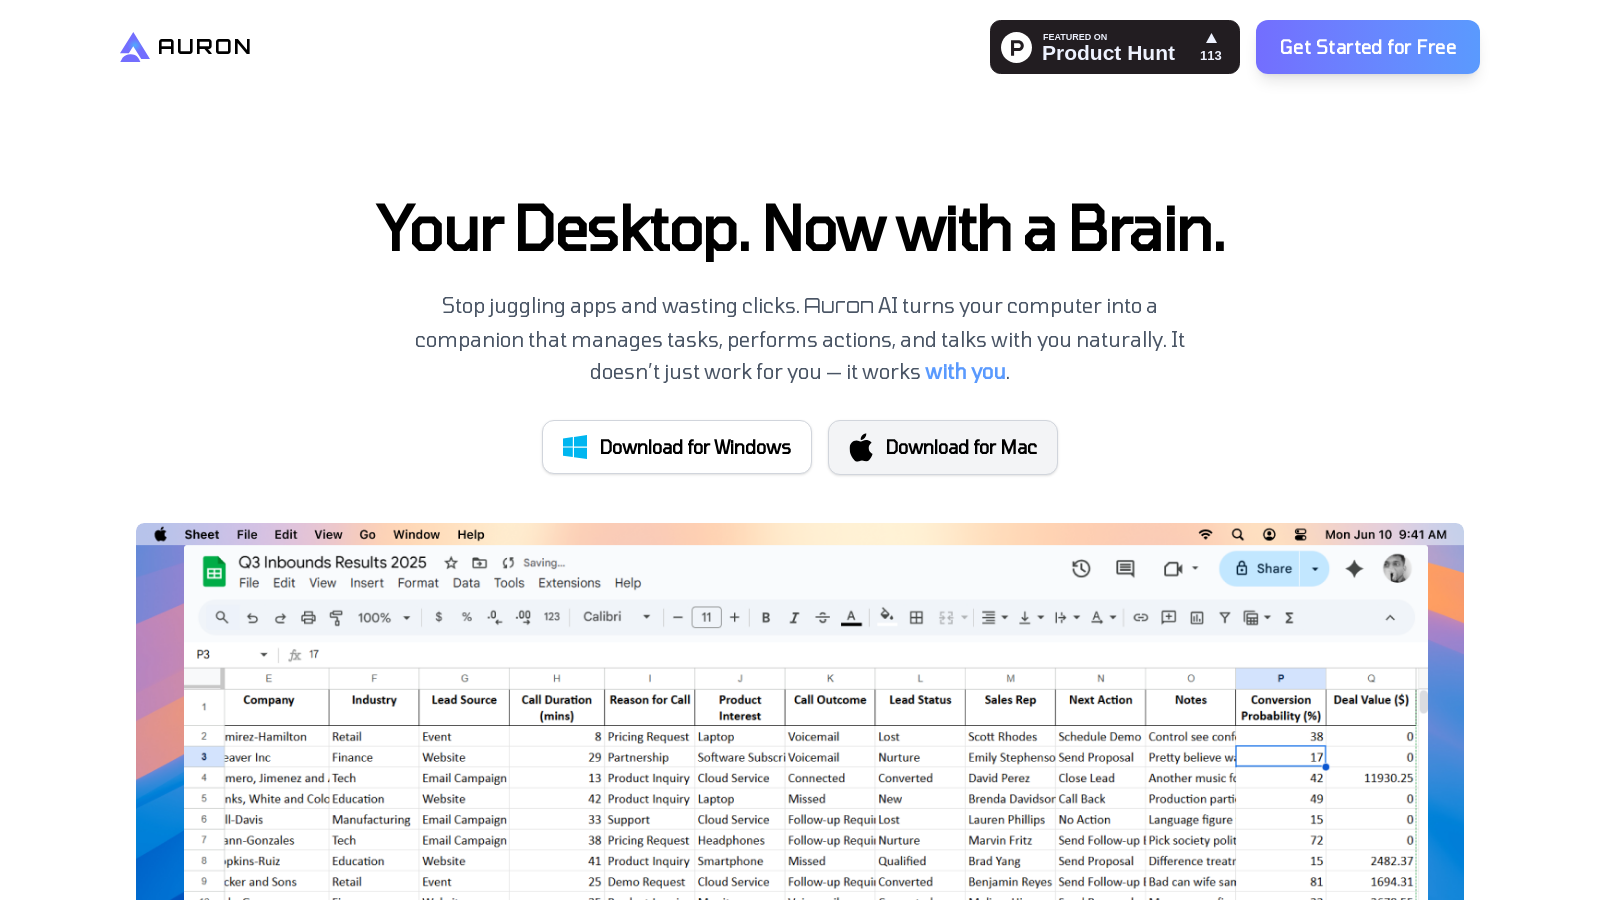Open the 100% zoom dropdown

[x=384, y=618]
